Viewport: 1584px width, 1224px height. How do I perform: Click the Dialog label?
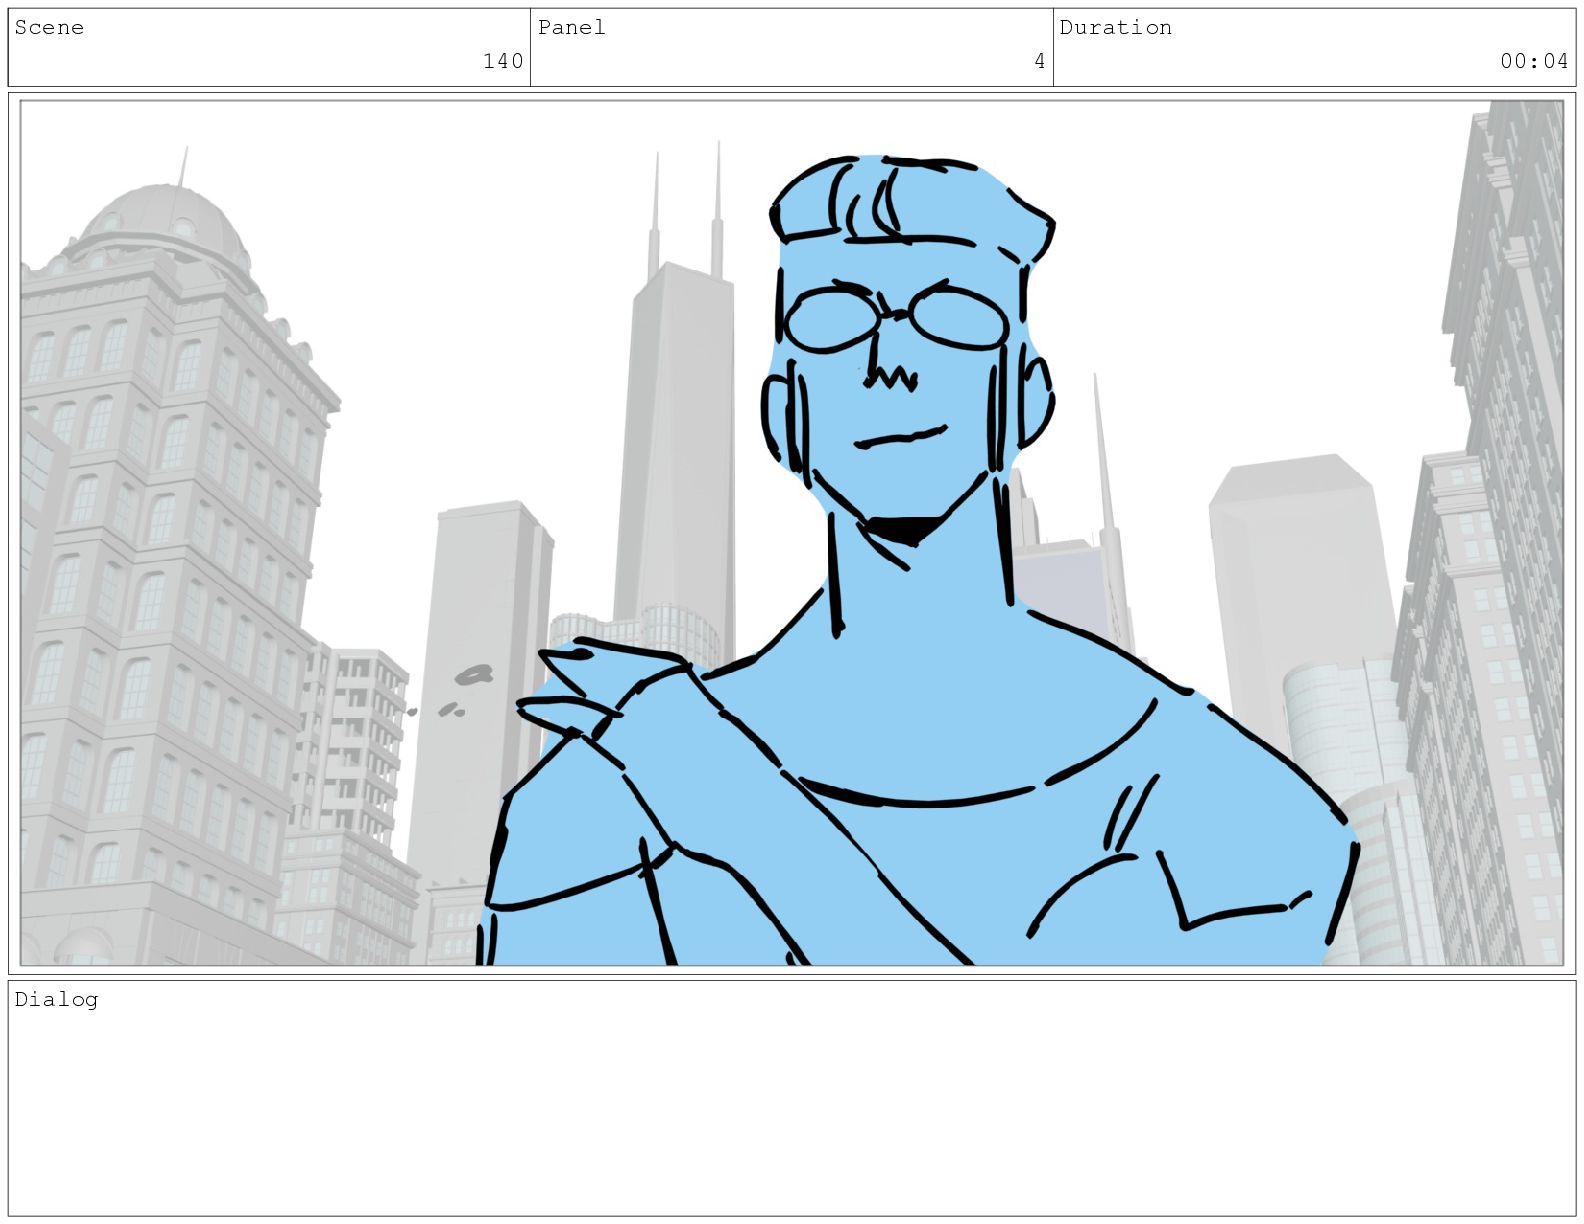pos(56,999)
